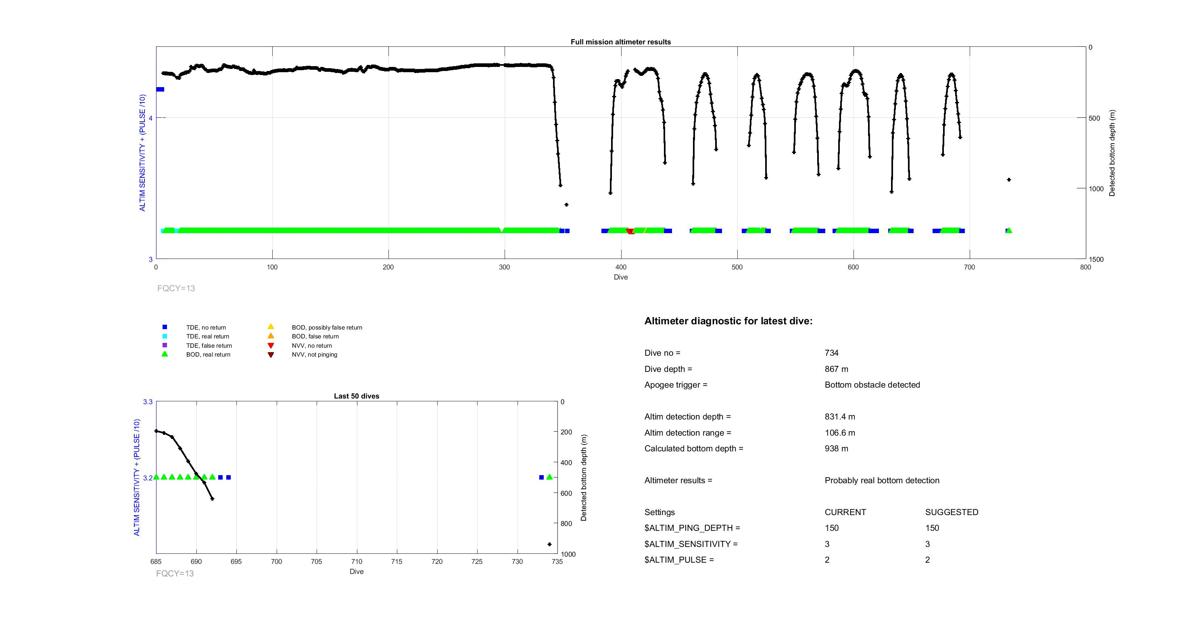Click the x-axis tick label 710, Last 50 dives
The image size is (1200, 622).
point(356,562)
